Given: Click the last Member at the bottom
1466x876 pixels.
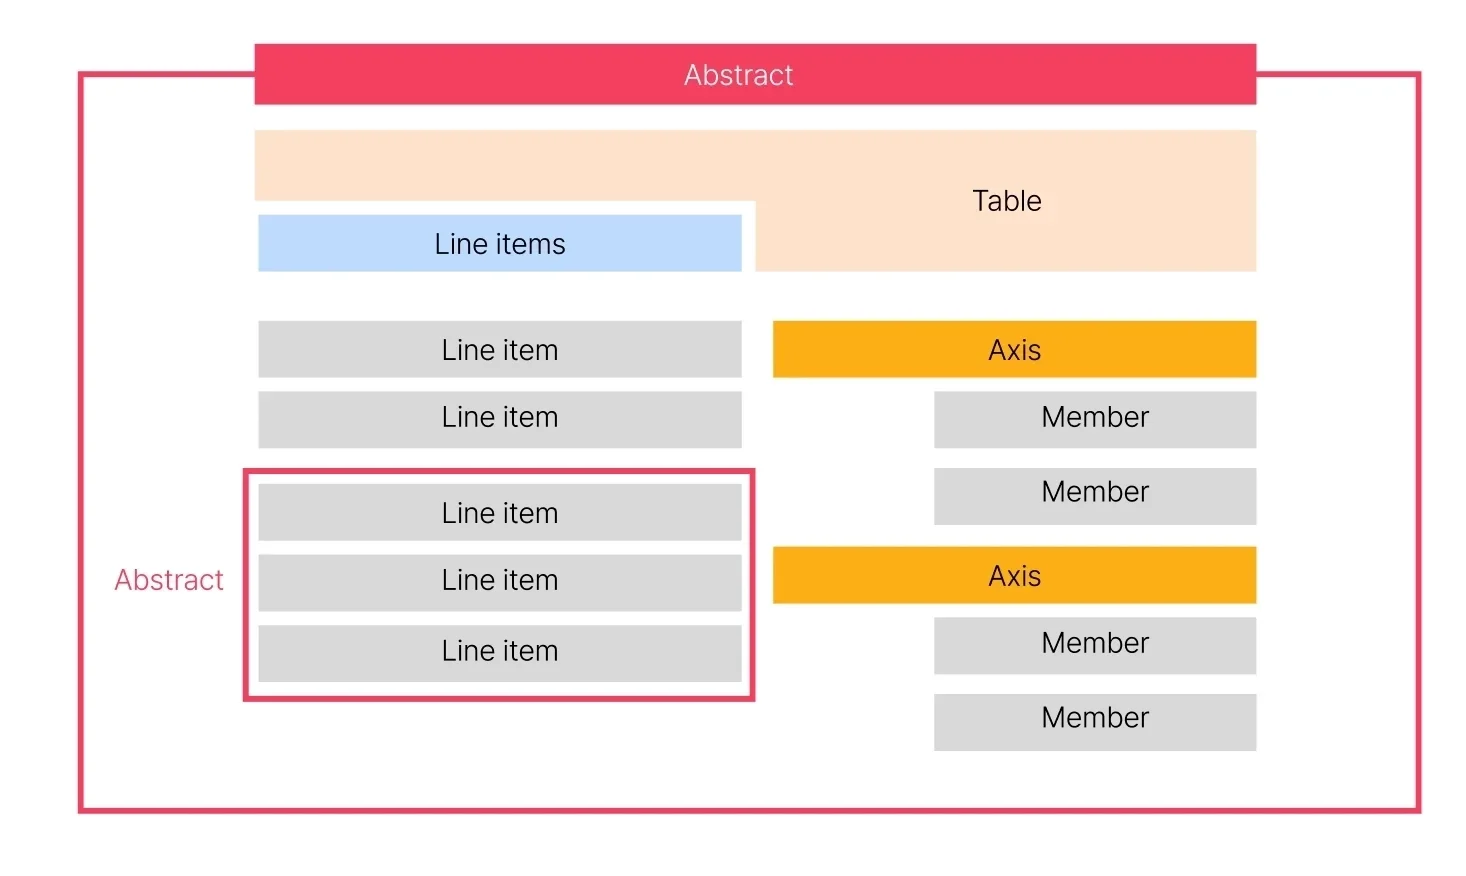Looking at the screenshot, I should pos(1095,721).
